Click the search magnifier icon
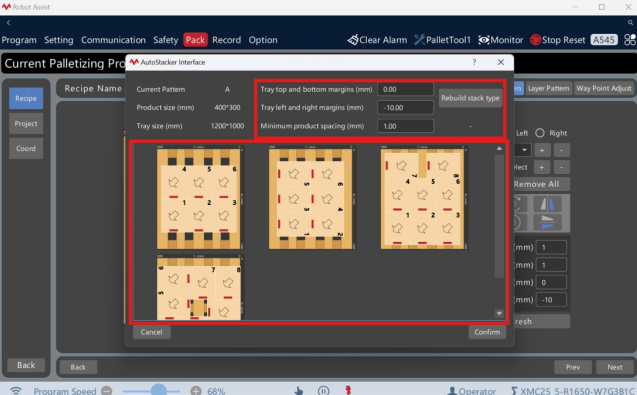 pos(630,23)
